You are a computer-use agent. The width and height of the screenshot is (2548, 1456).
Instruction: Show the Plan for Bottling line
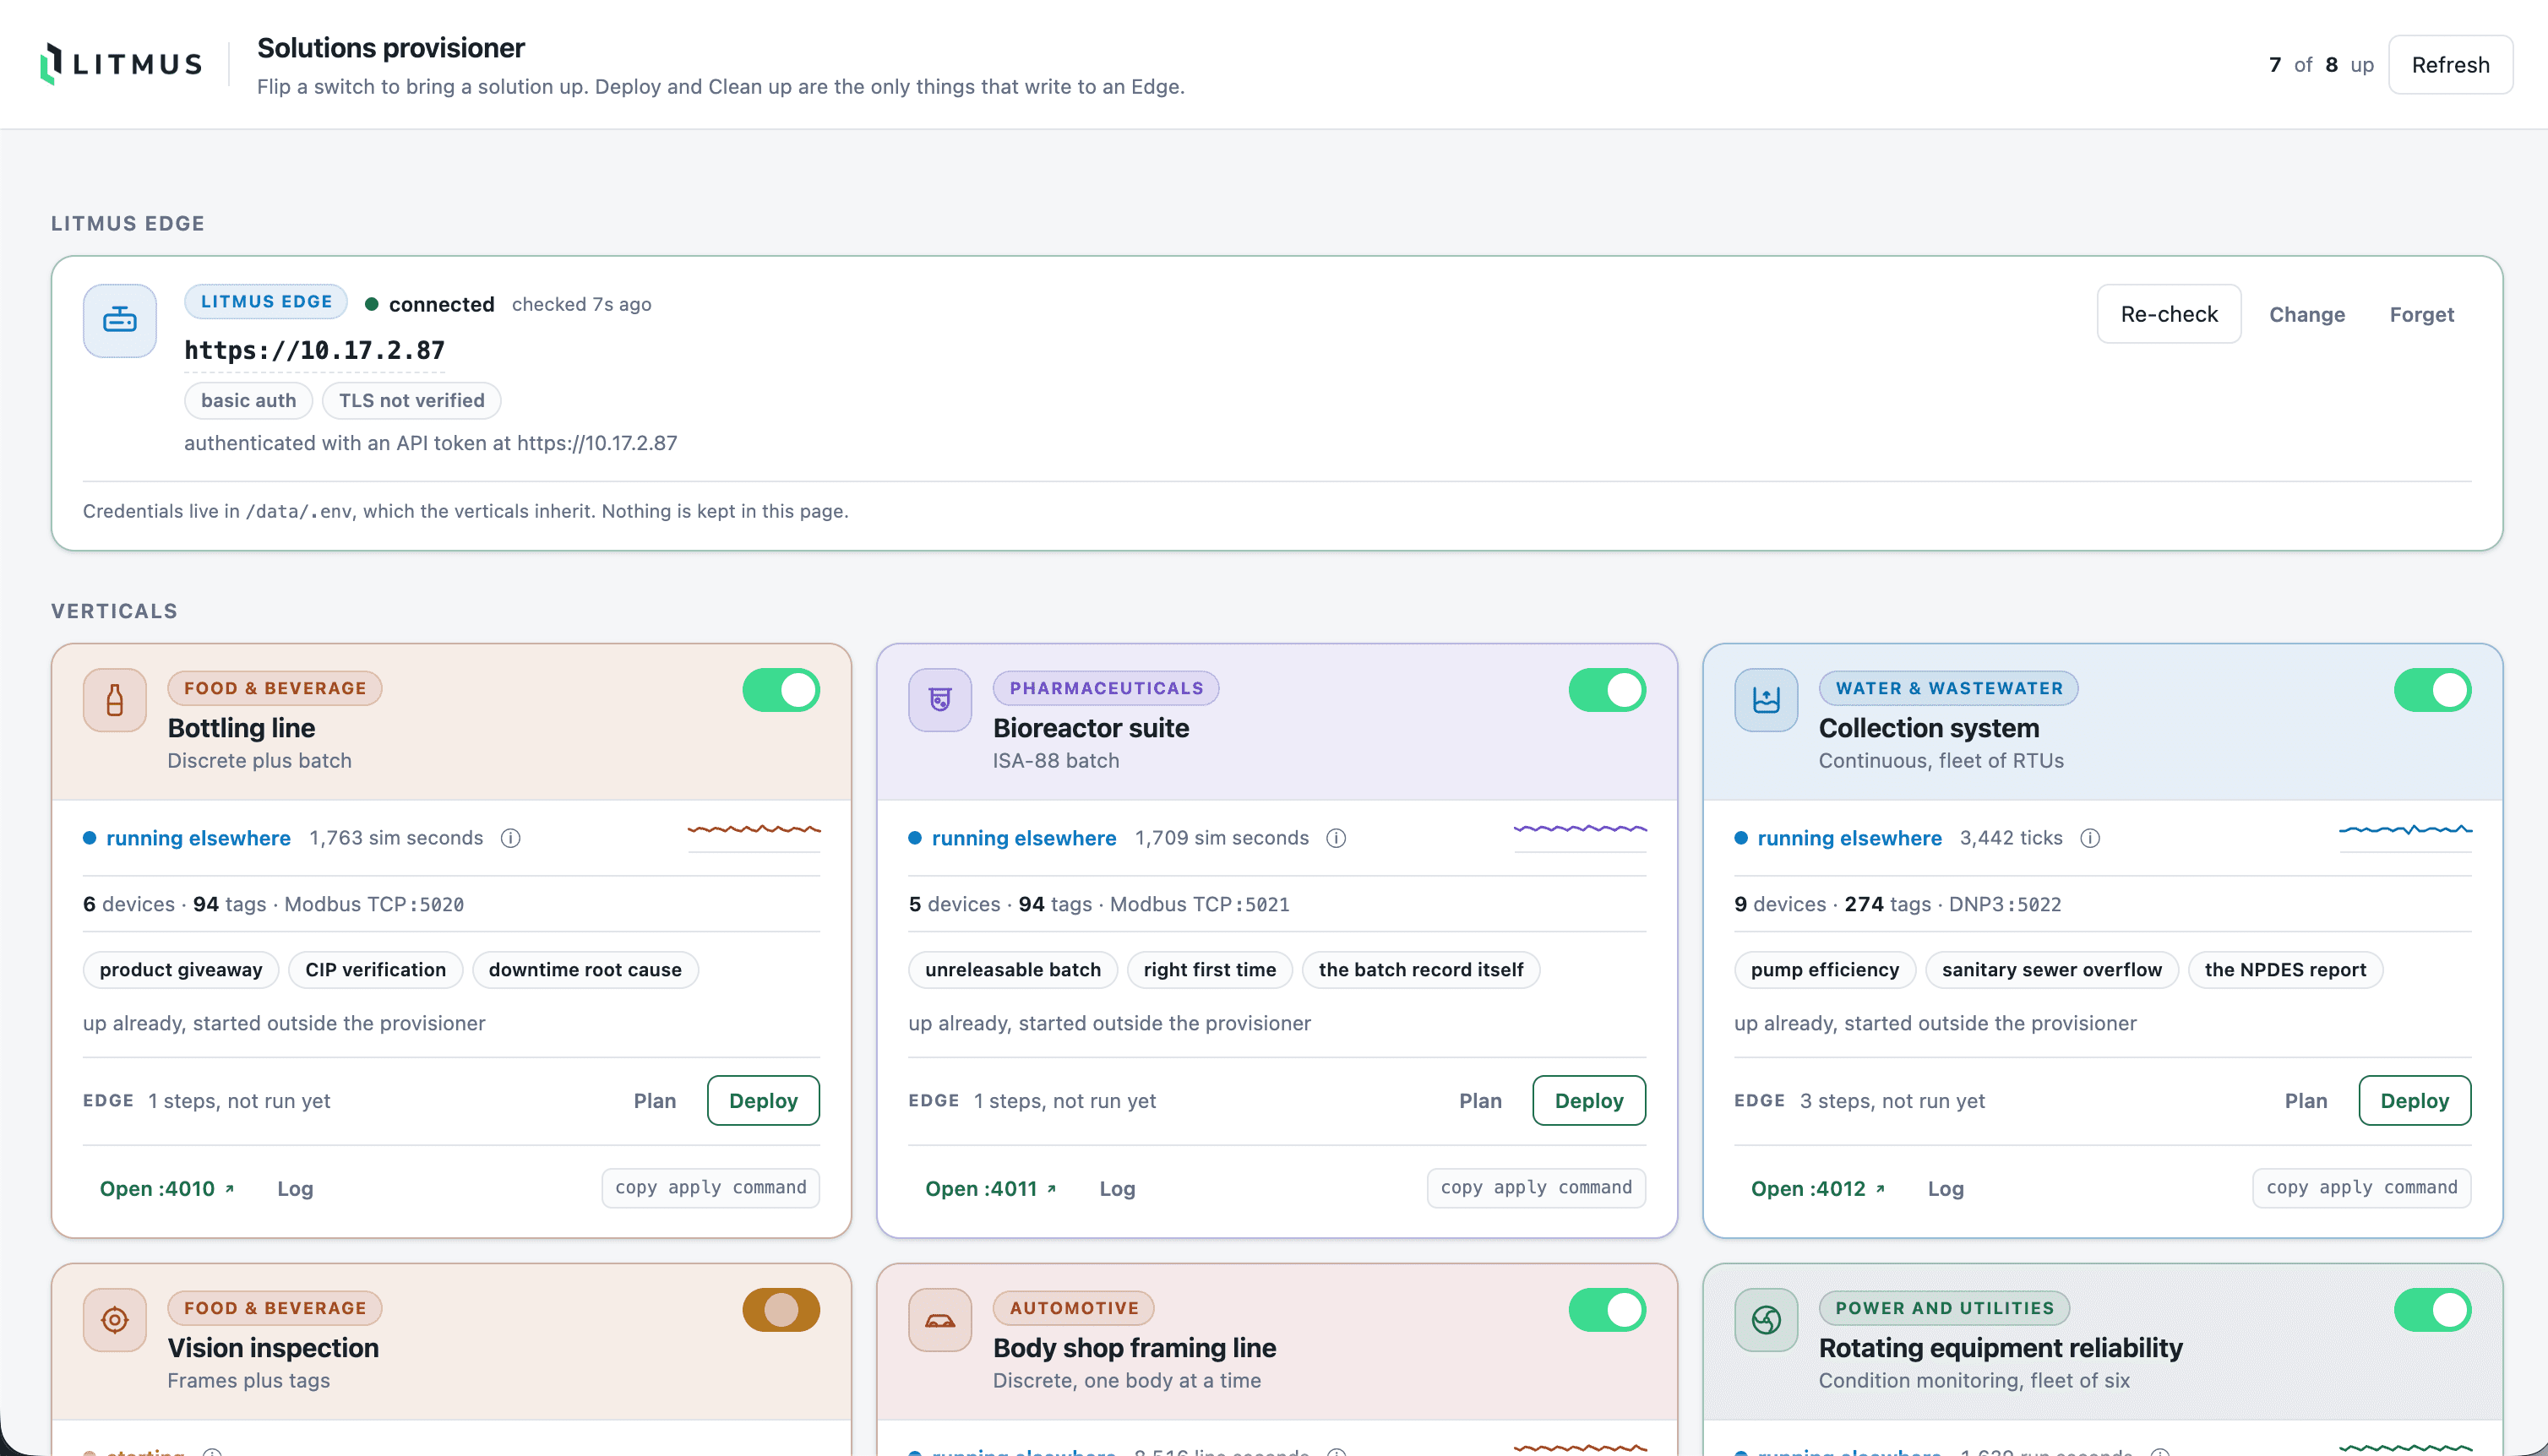coord(655,1100)
